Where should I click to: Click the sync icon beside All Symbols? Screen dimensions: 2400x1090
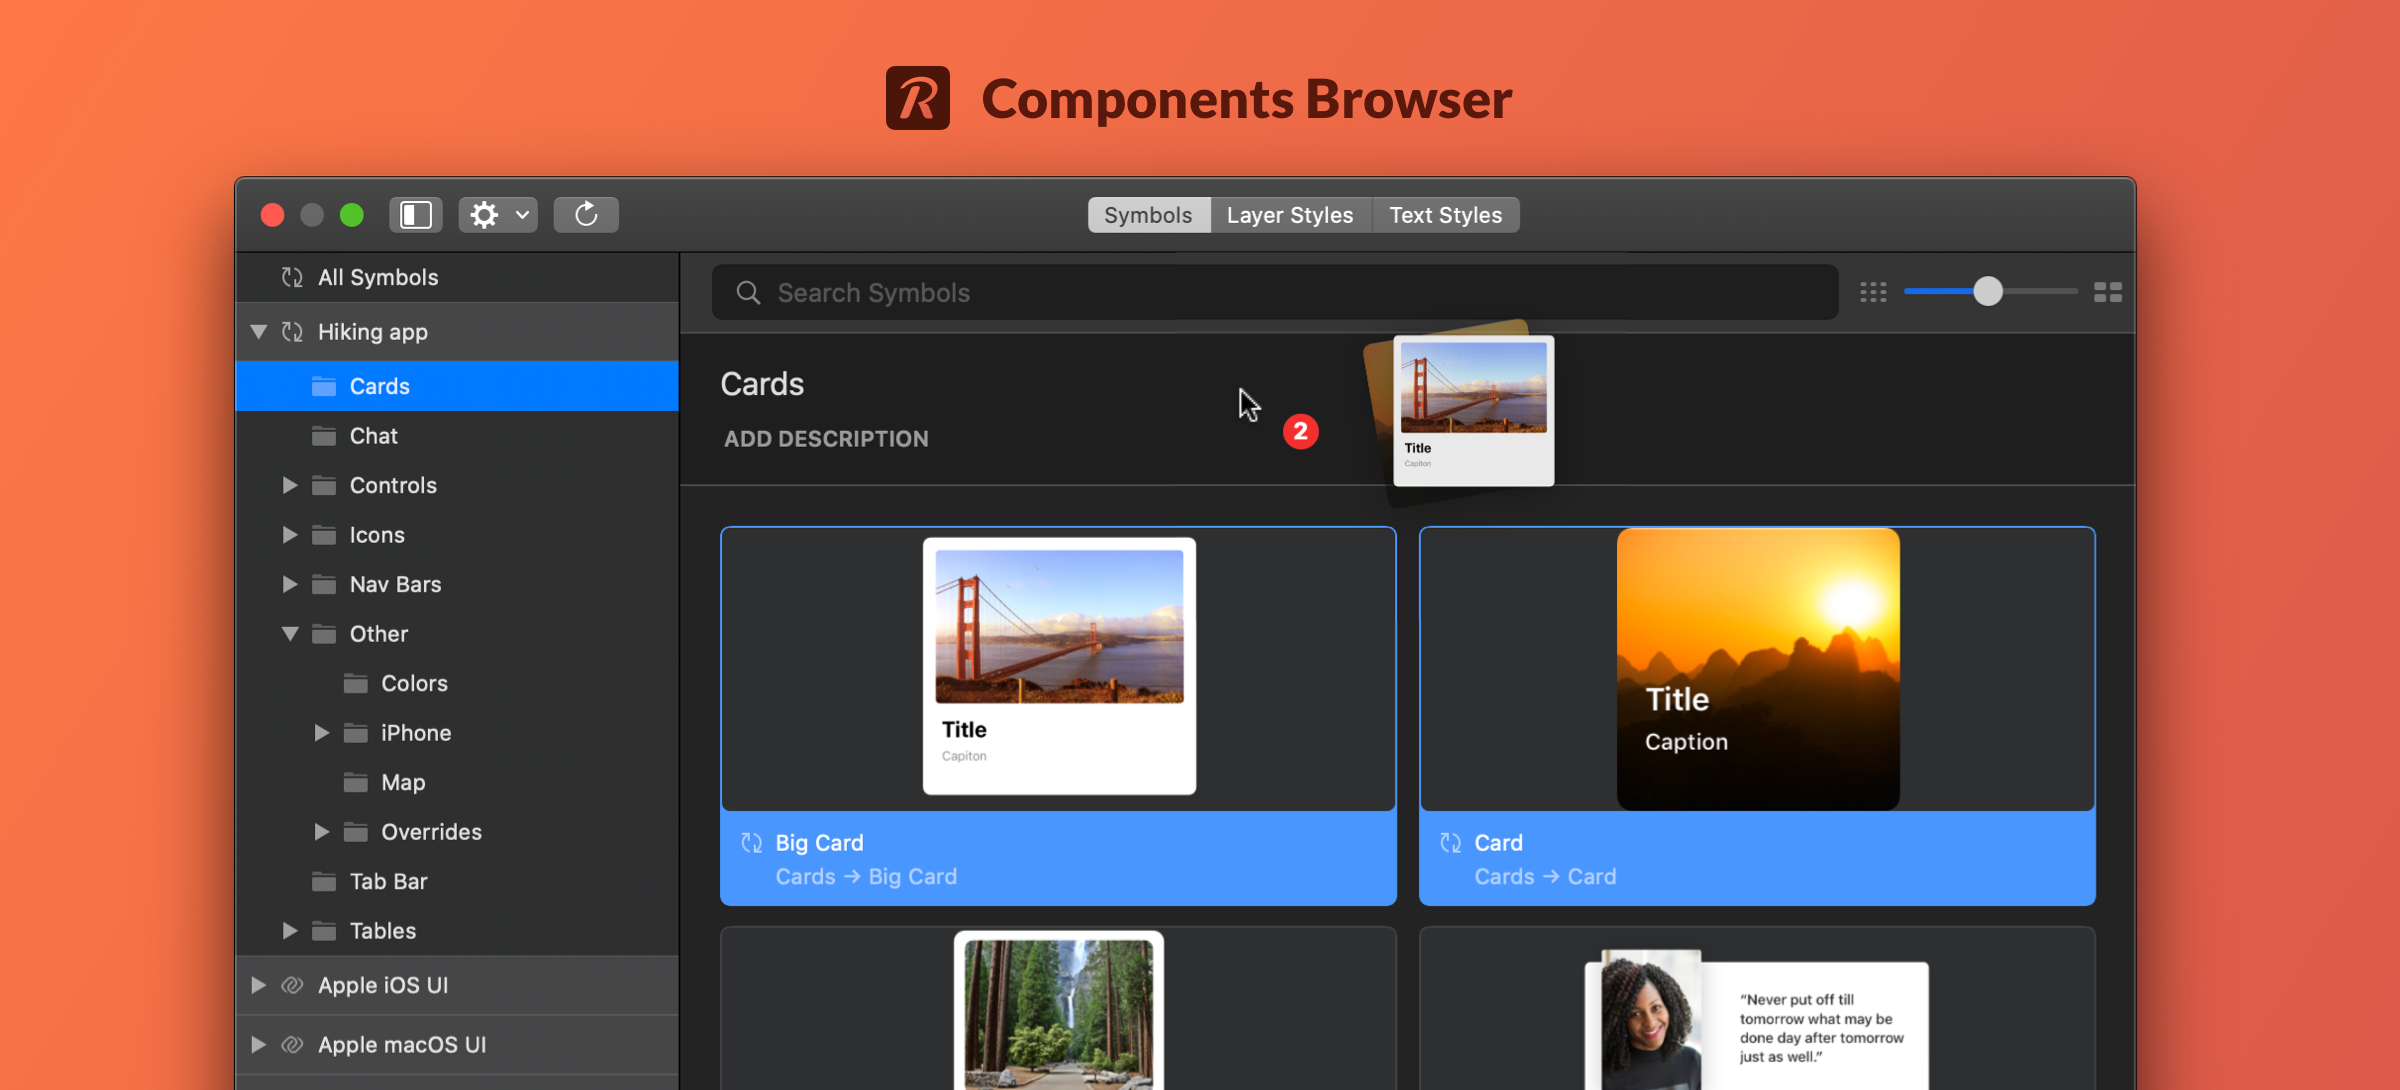point(292,277)
